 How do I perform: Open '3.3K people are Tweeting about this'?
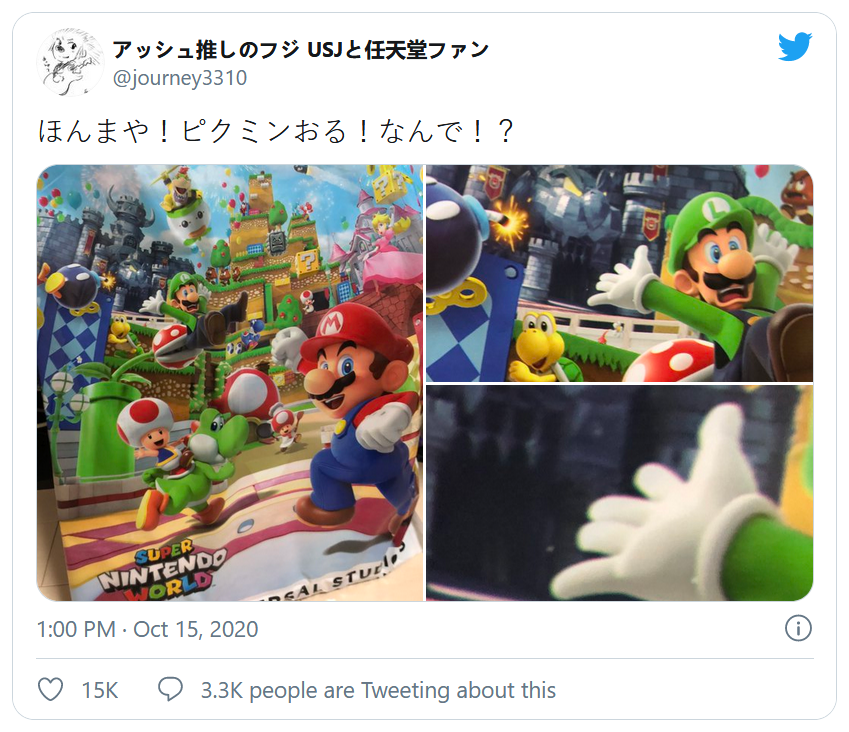[378, 690]
